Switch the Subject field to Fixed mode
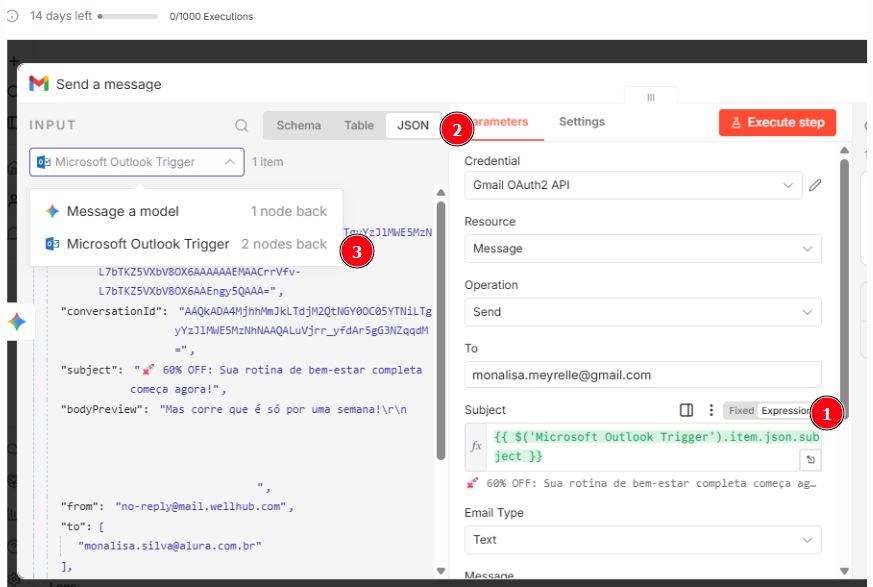The image size is (873, 587). click(743, 410)
